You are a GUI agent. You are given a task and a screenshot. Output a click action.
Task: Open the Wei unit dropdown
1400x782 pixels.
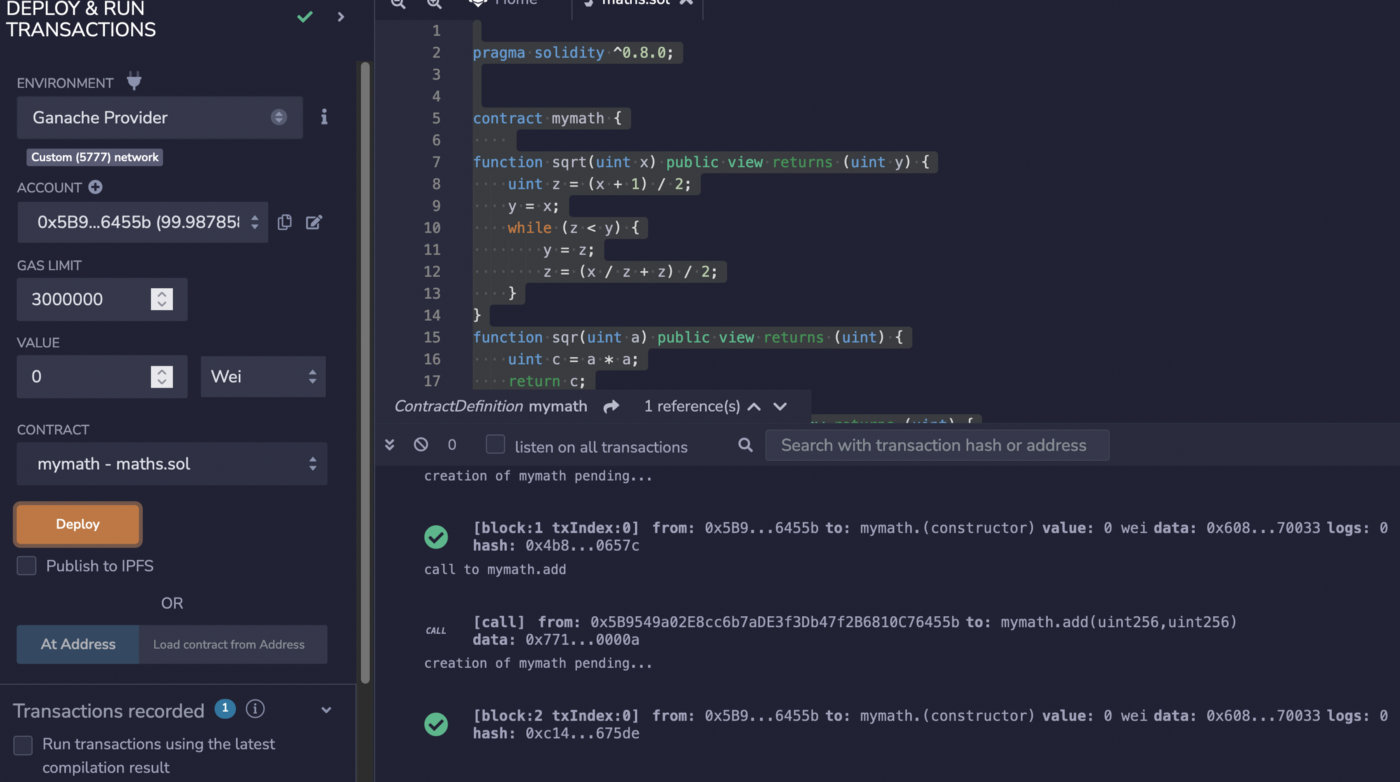coord(263,377)
